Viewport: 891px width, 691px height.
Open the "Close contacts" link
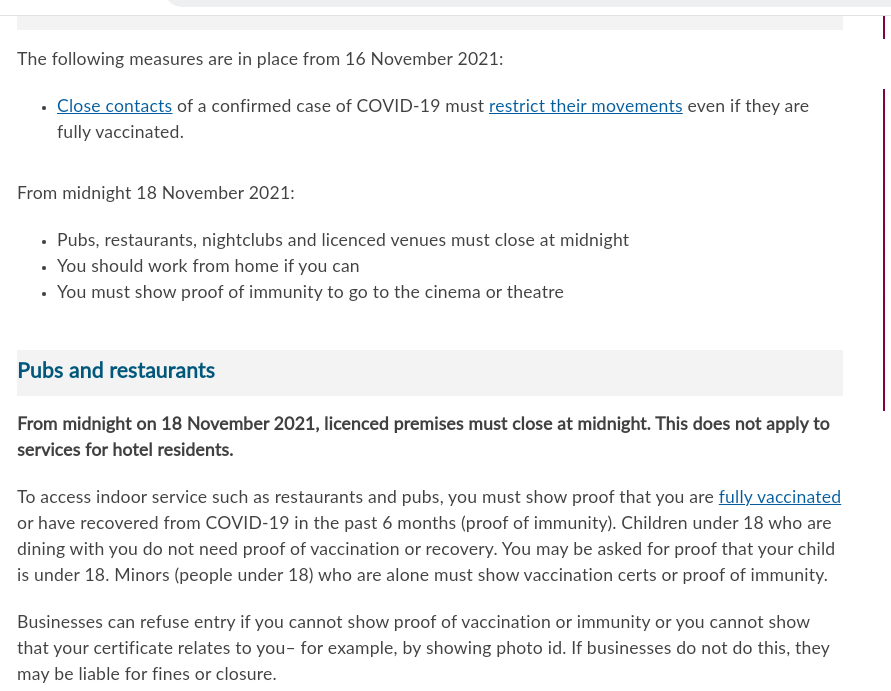pyautogui.click(x=114, y=107)
